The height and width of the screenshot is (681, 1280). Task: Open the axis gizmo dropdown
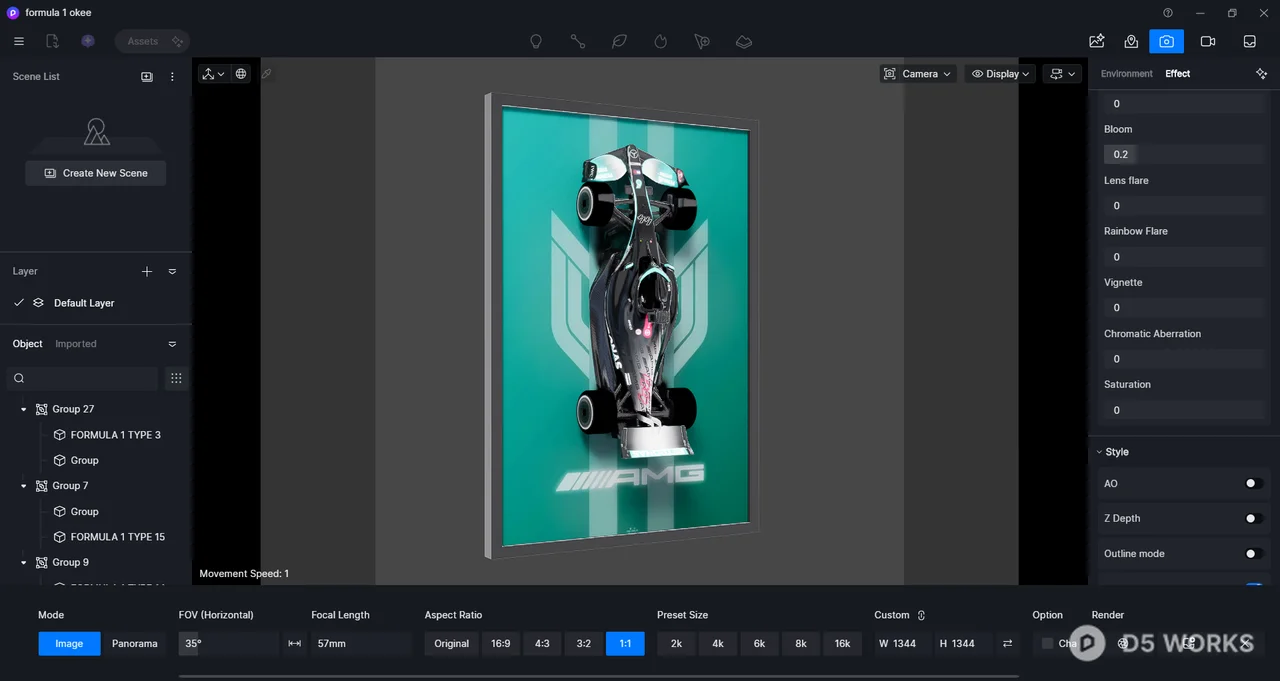pyautogui.click(x=212, y=73)
